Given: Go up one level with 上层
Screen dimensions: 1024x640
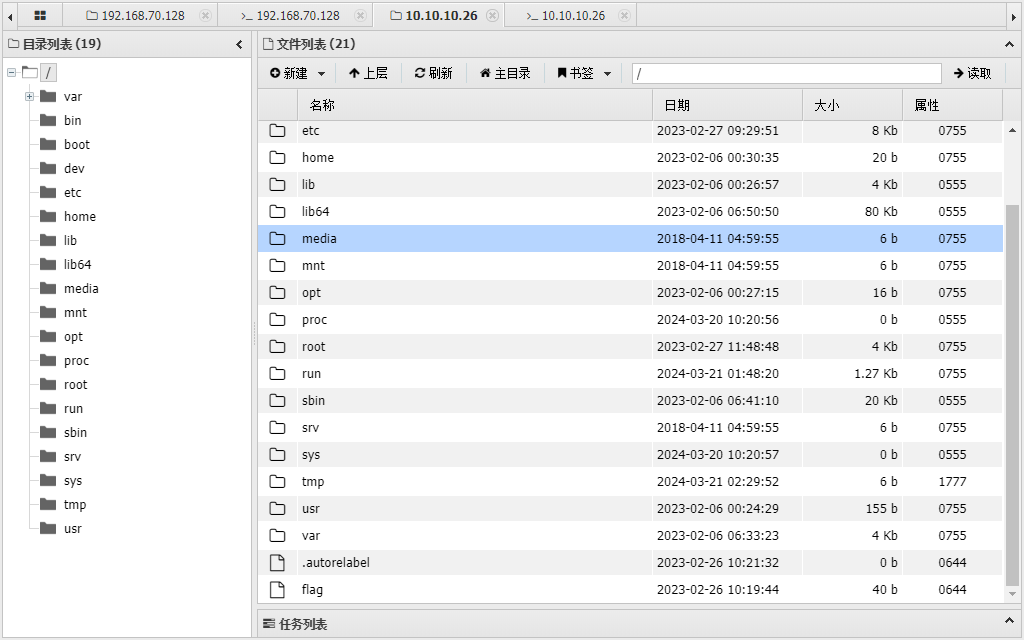Looking at the screenshot, I should (x=368, y=73).
